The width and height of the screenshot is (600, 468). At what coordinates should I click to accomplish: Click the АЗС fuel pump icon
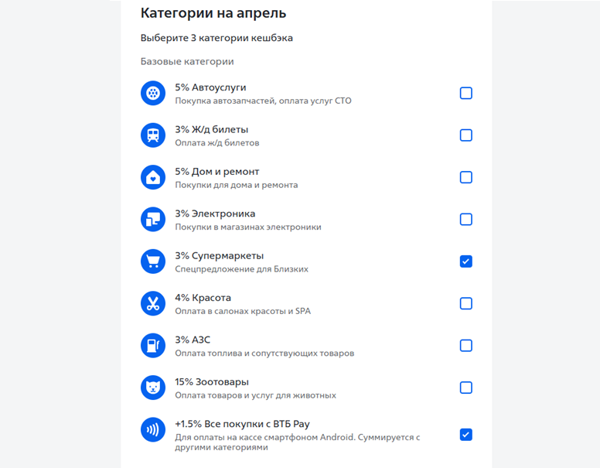click(x=152, y=345)
